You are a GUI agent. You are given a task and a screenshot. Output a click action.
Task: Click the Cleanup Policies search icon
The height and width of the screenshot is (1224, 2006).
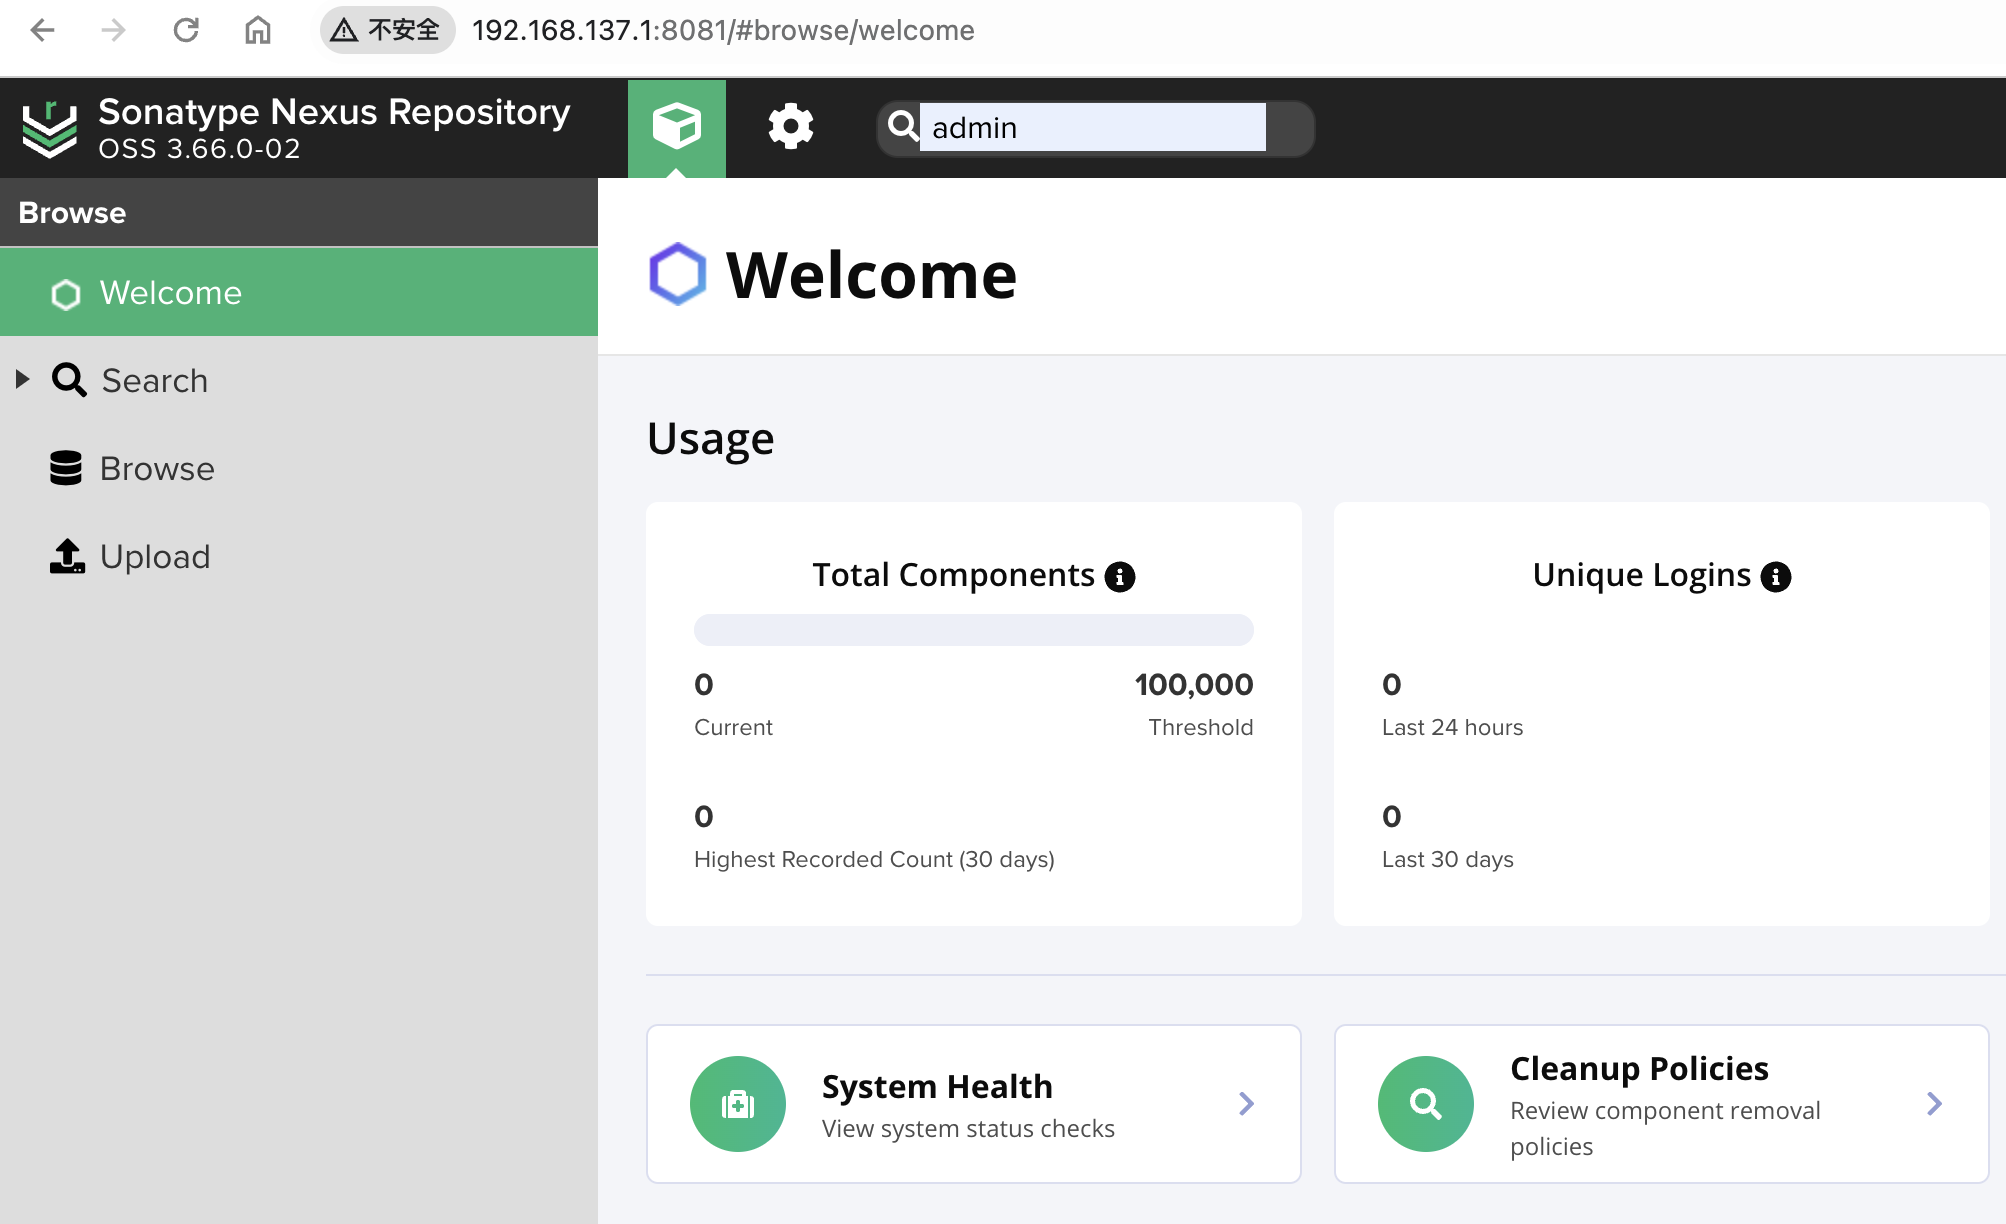tap(1426, 1104)
